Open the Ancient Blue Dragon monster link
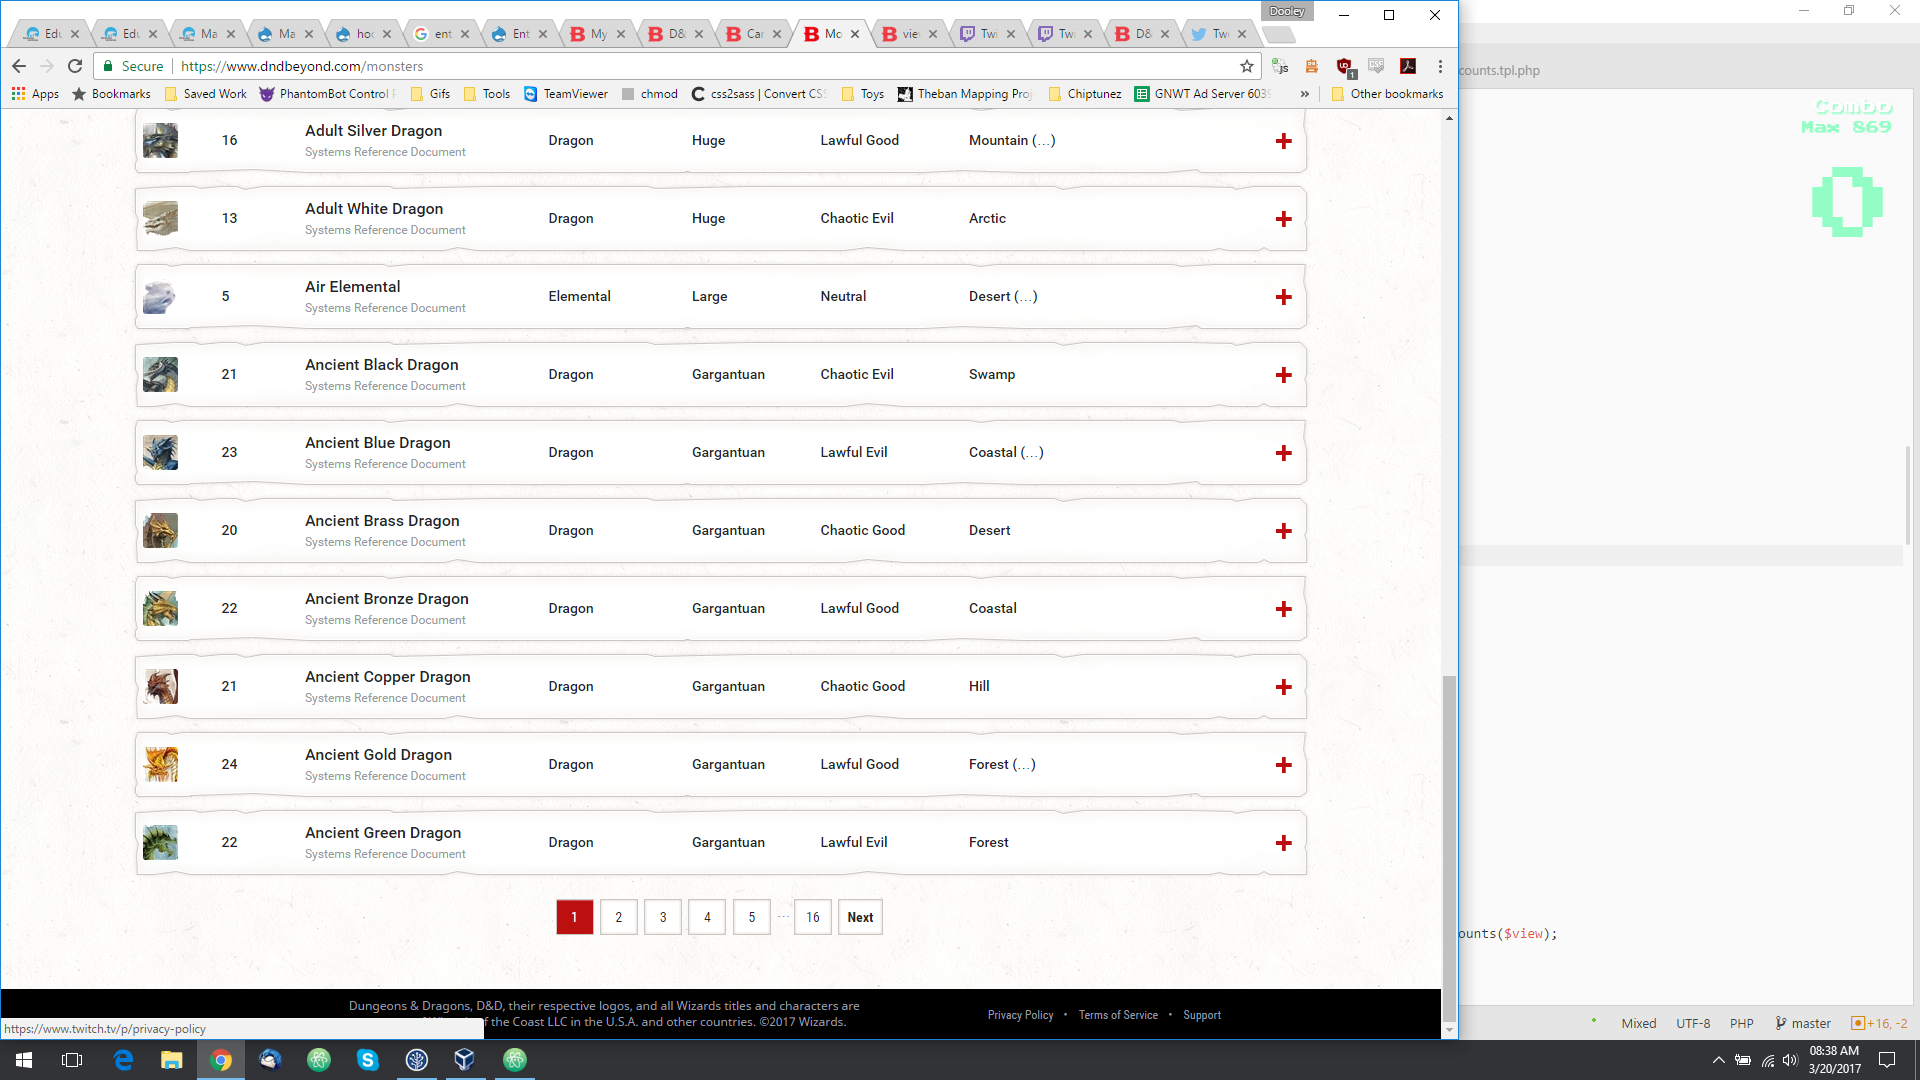1920x1080 pixels. 377,443
